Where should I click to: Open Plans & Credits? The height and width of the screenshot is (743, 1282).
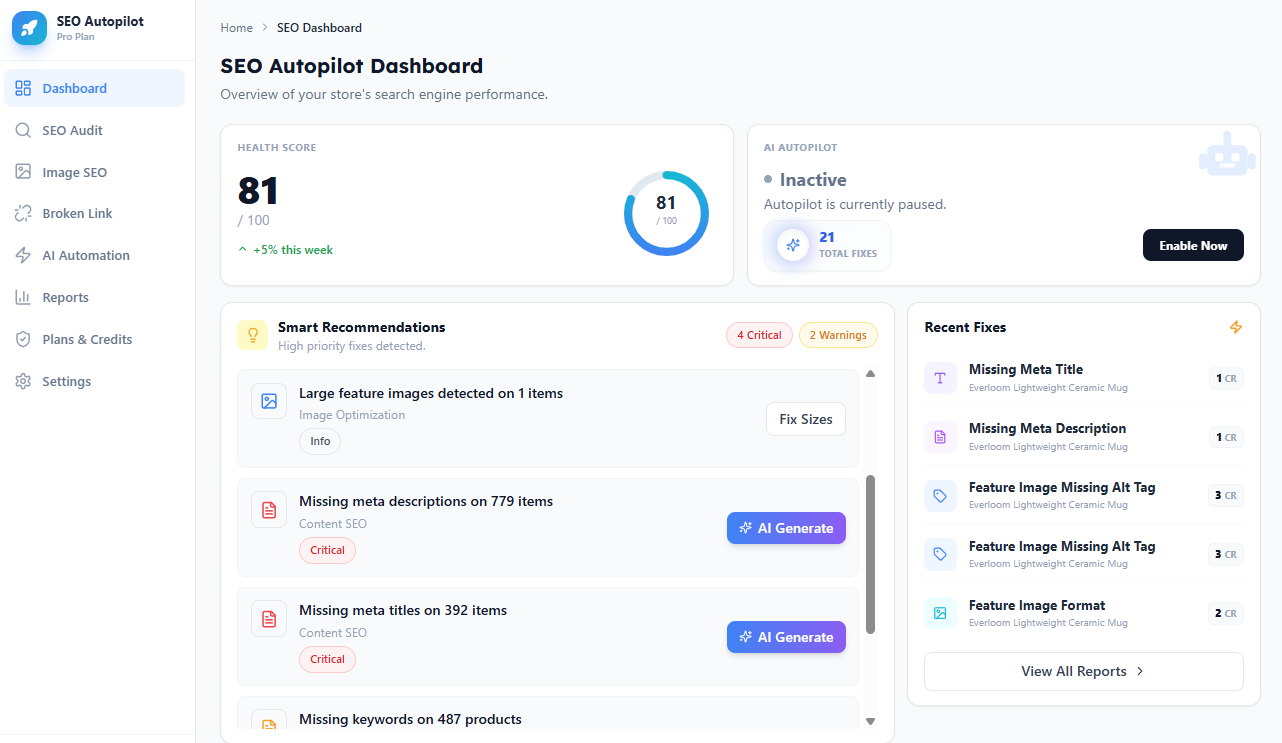pos(94,339)
